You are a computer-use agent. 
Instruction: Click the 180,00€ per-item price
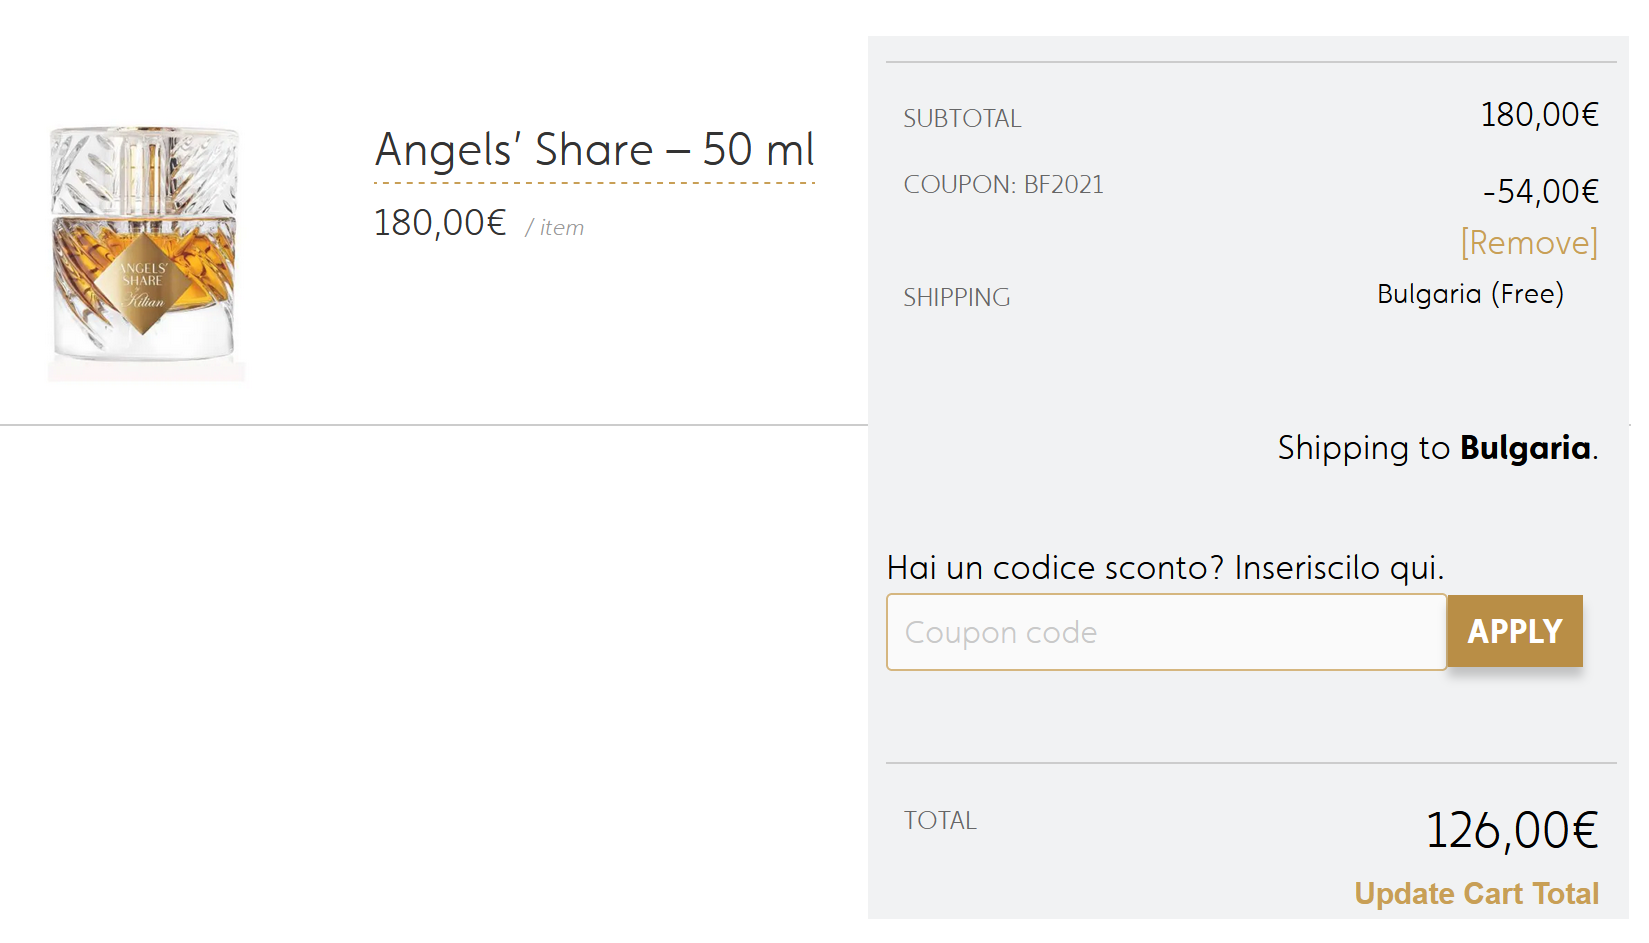[x=440, y=223]
